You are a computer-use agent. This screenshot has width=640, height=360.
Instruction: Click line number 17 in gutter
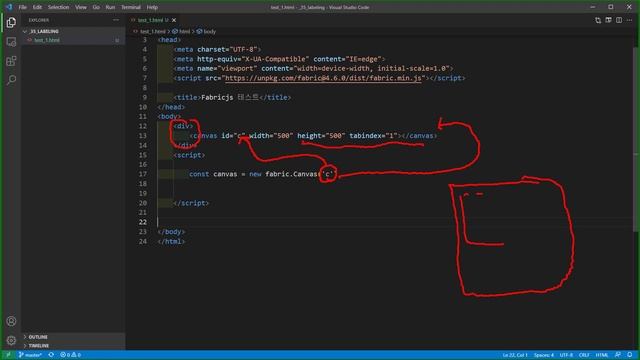[x=142, y=174]
